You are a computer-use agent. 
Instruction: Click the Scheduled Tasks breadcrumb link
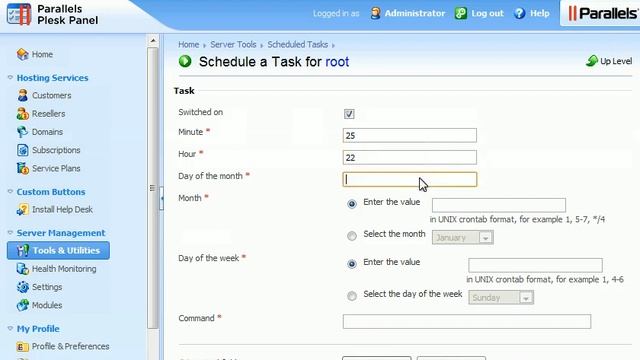click(298, 44)
